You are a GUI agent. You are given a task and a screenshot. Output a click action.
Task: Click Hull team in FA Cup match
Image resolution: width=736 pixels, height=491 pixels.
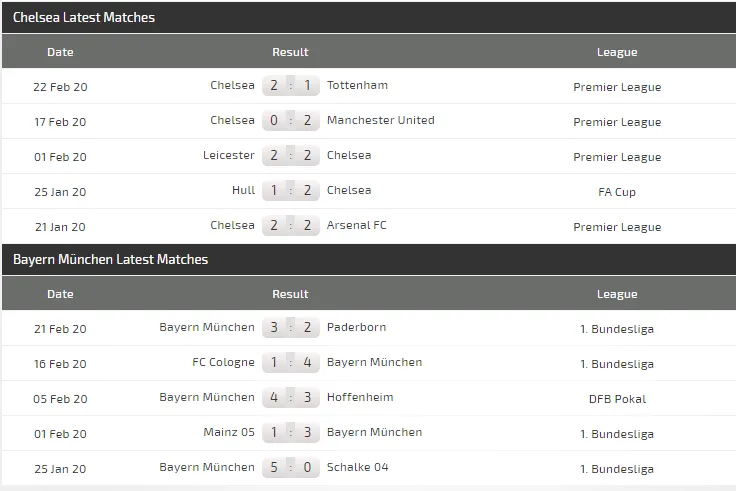click(243, 191)
